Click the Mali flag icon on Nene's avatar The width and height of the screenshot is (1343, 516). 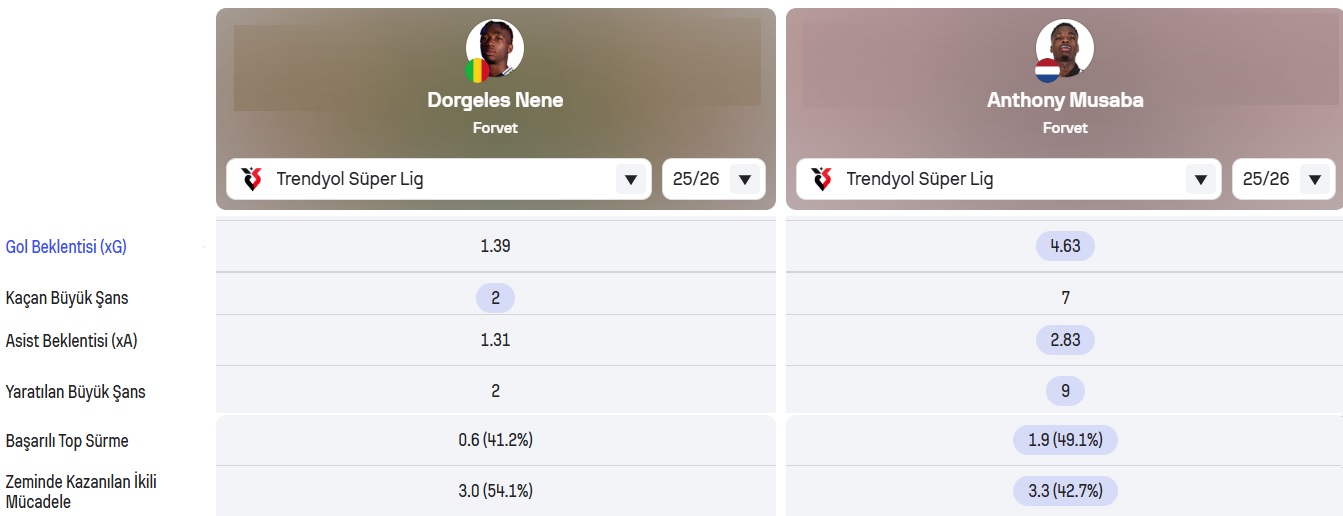(477, 71)
